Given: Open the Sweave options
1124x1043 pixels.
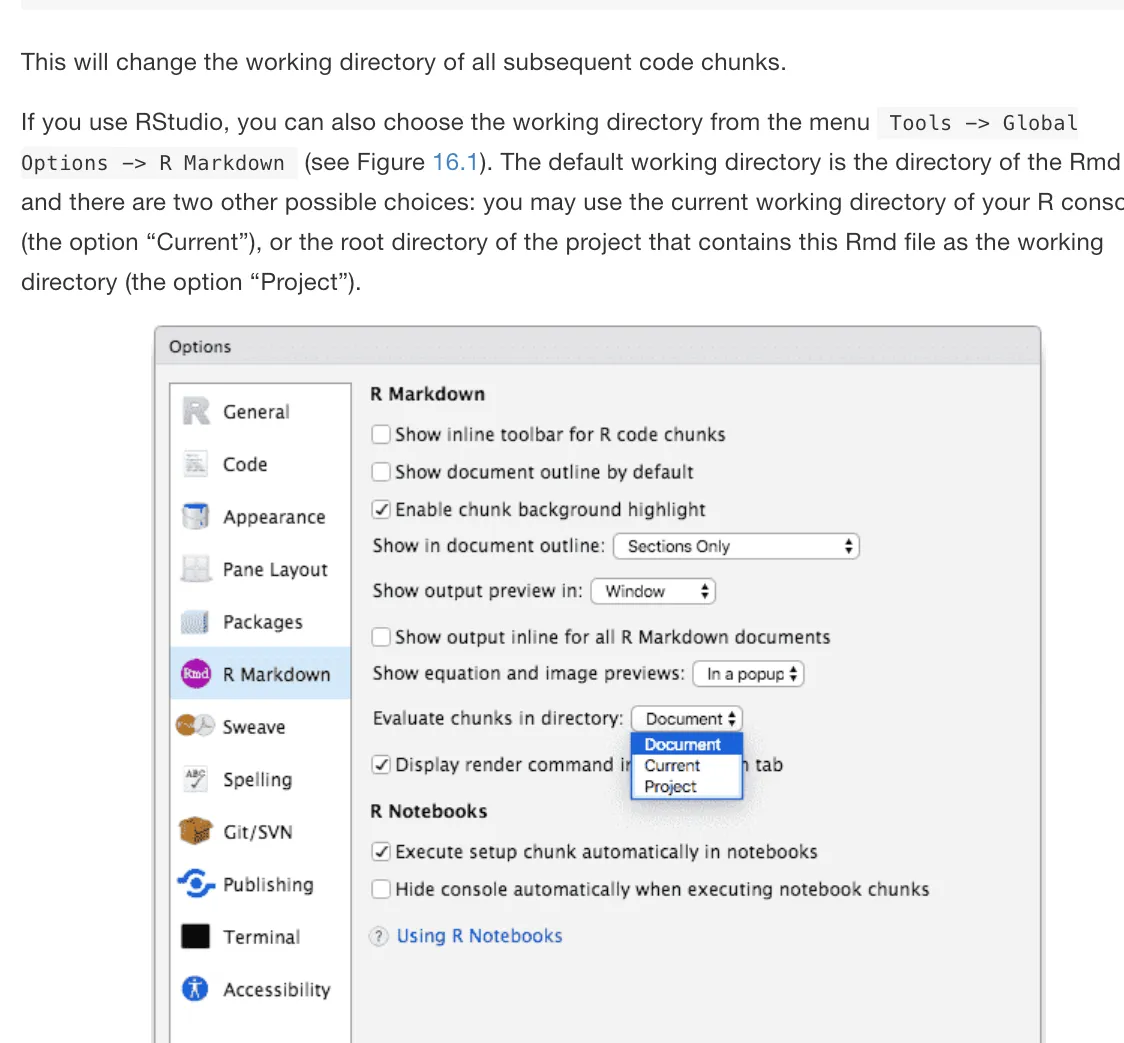Looking at the screenshot, I should point(260,726).
